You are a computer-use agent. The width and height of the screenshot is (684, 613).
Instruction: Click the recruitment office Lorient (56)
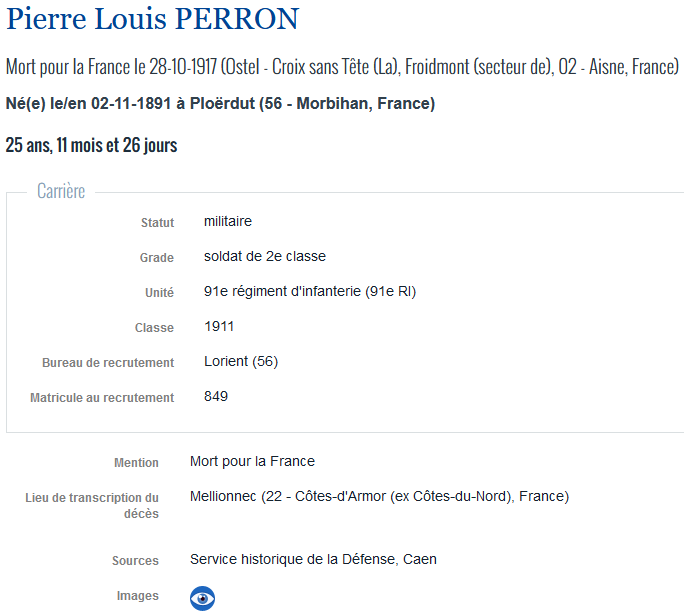pos(240,361)
